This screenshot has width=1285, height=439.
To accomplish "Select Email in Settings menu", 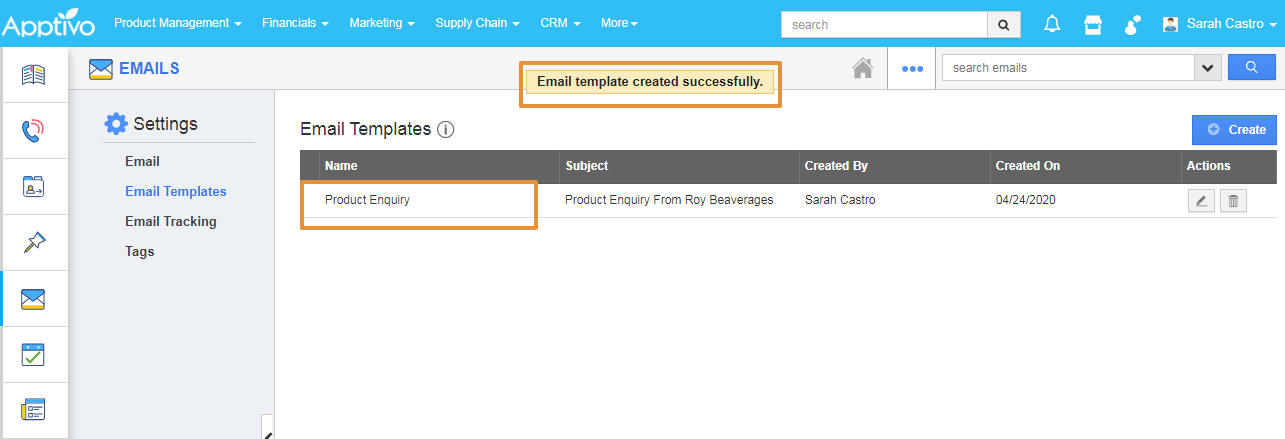I will 142,161.
